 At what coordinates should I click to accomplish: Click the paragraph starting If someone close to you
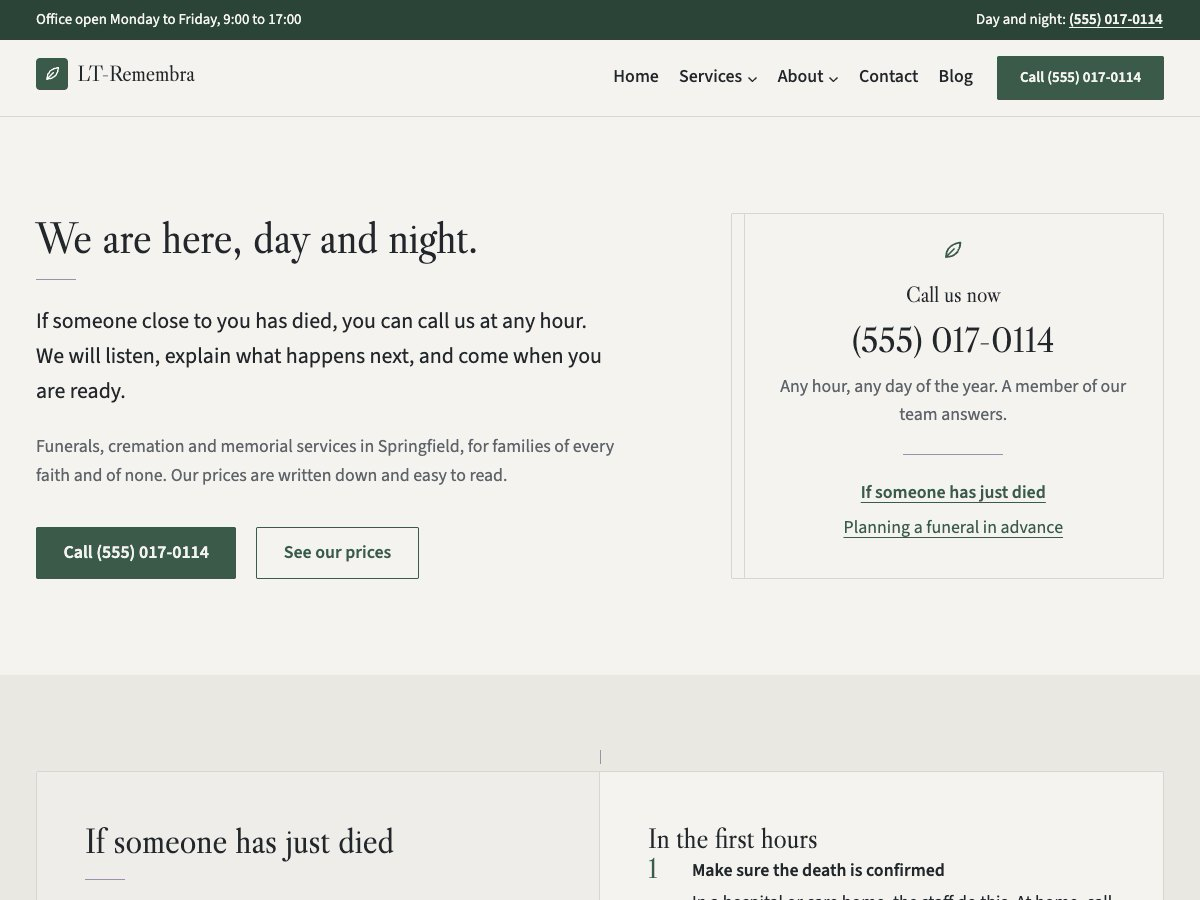click(319, 356)
